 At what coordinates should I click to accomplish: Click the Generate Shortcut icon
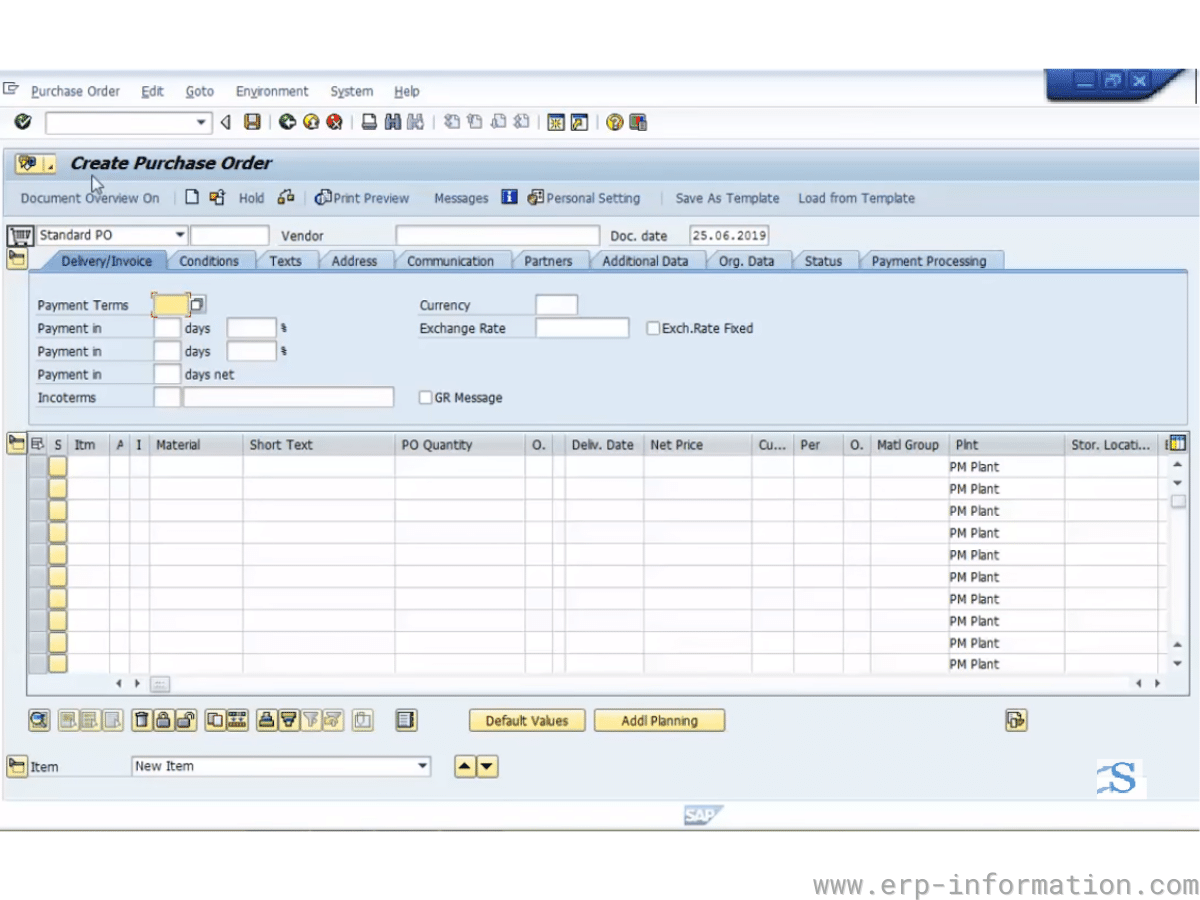coord(579,122)
